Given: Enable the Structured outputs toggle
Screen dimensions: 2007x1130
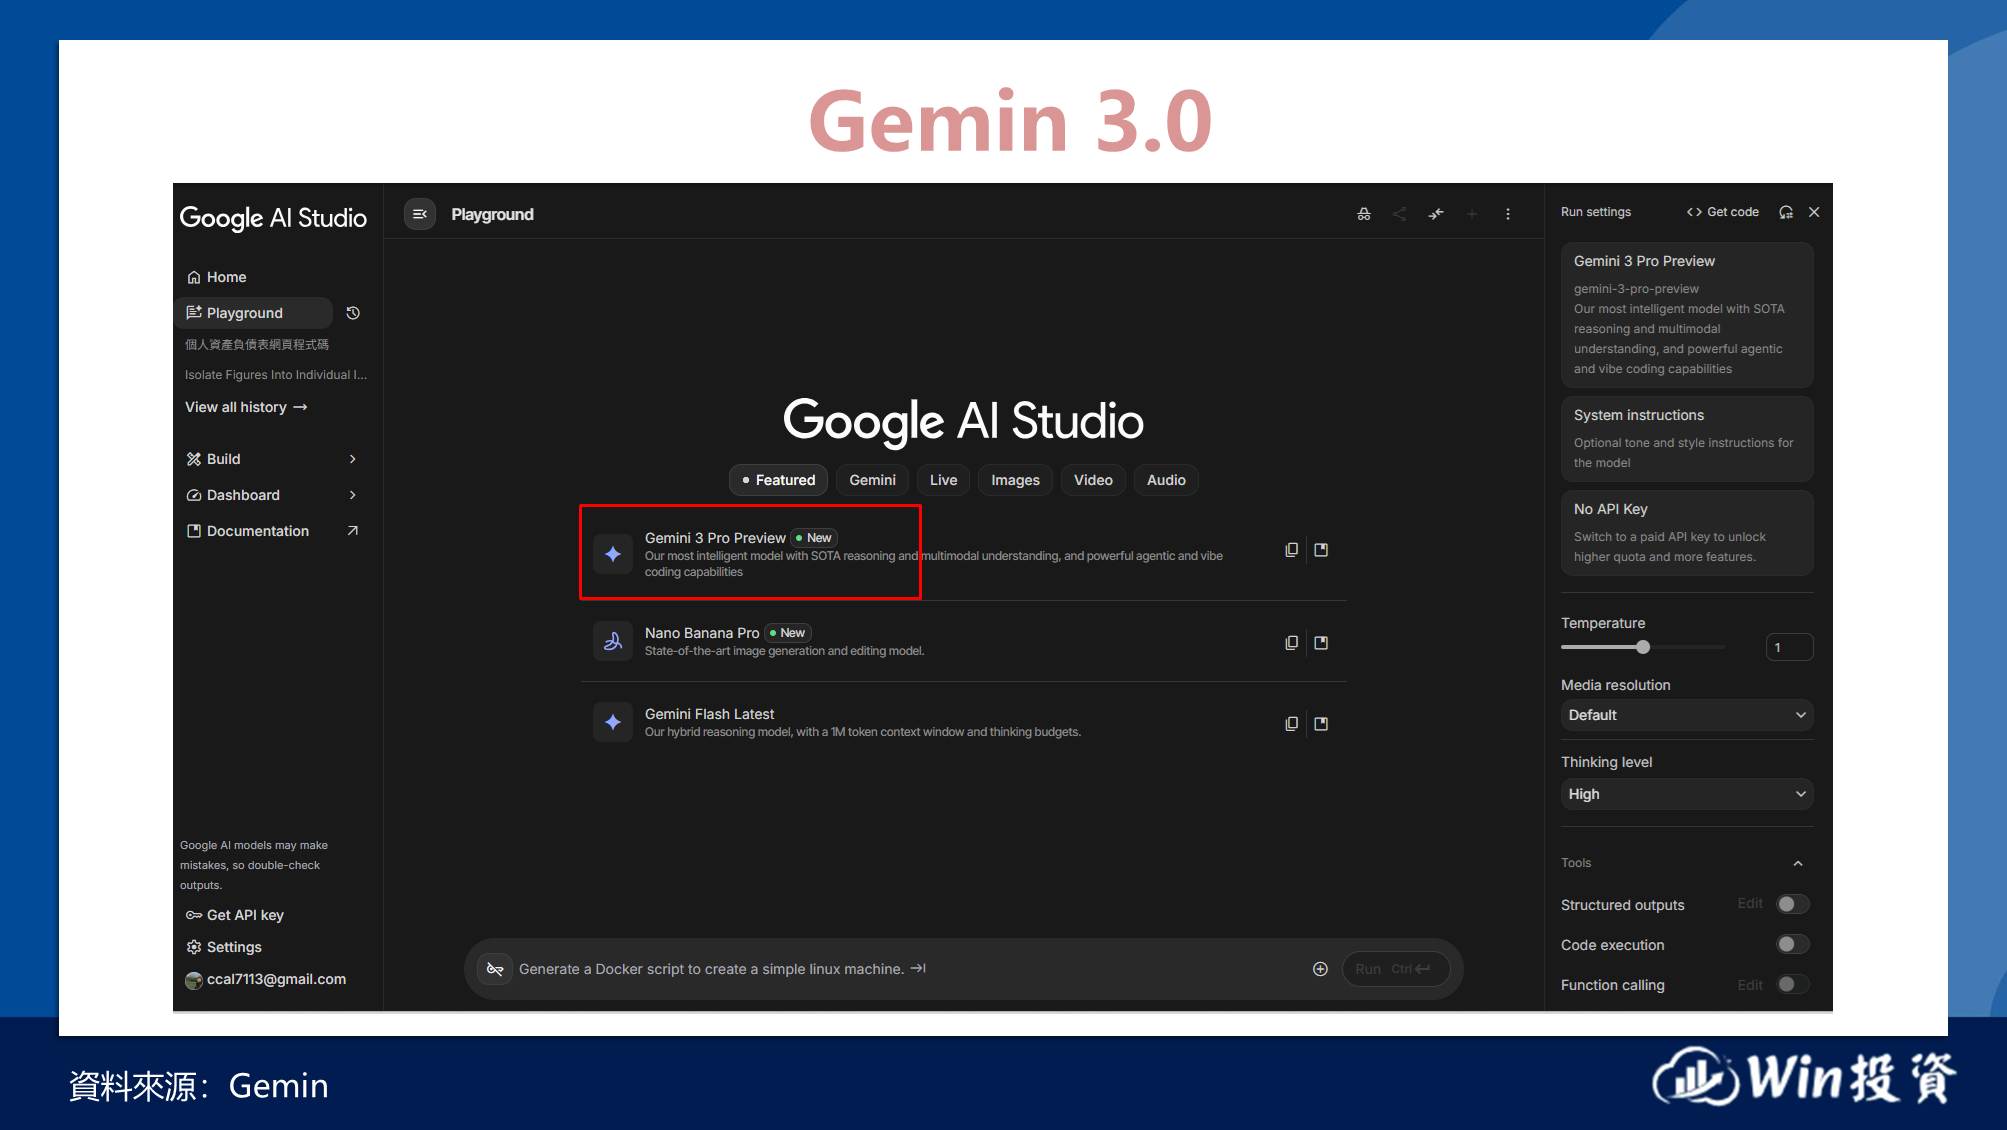Looking at the screenshot, I should click(x=1792, y=904).
